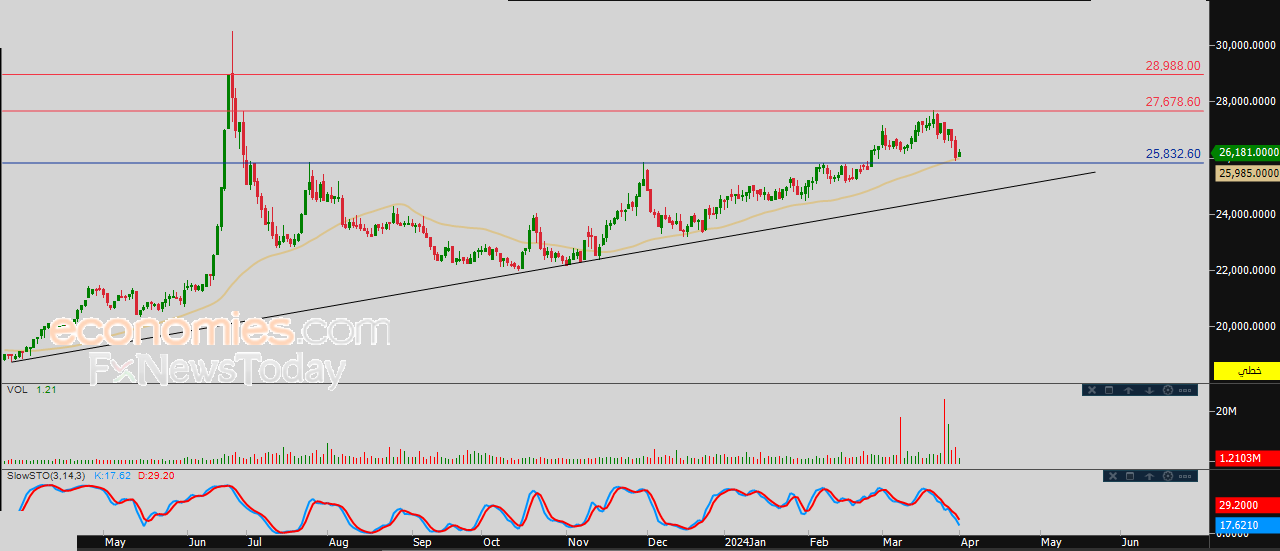Select the SlowSTO(3,14,3) indicator label
1280x551 pixels.
(47, 476)
